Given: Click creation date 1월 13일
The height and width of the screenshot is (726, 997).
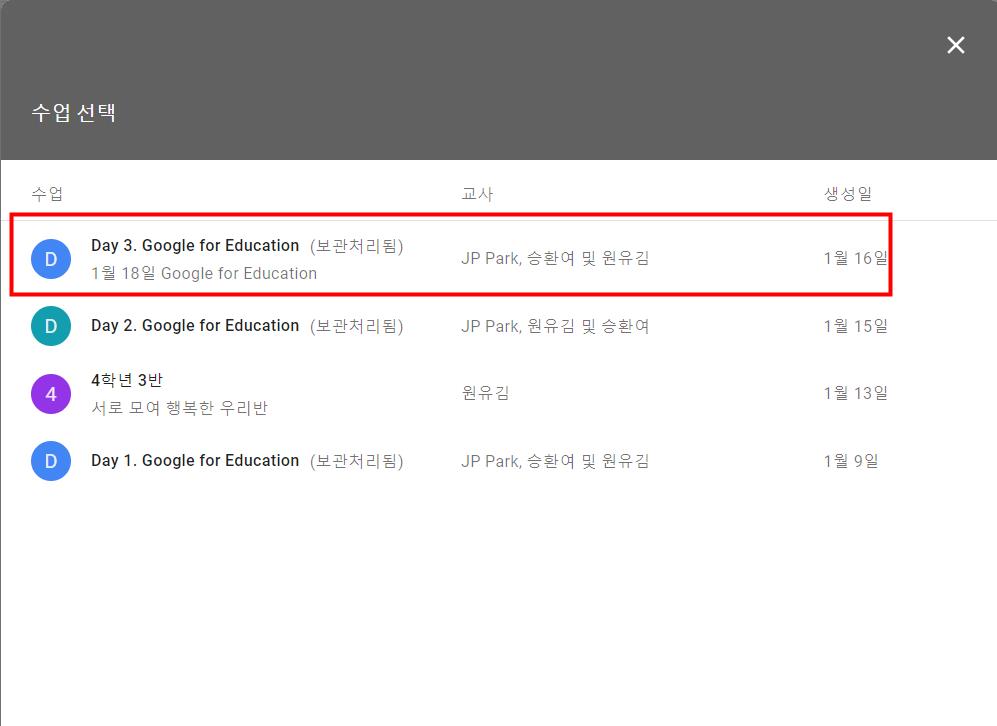Looking at the screenshot, I should coord(855,393).
